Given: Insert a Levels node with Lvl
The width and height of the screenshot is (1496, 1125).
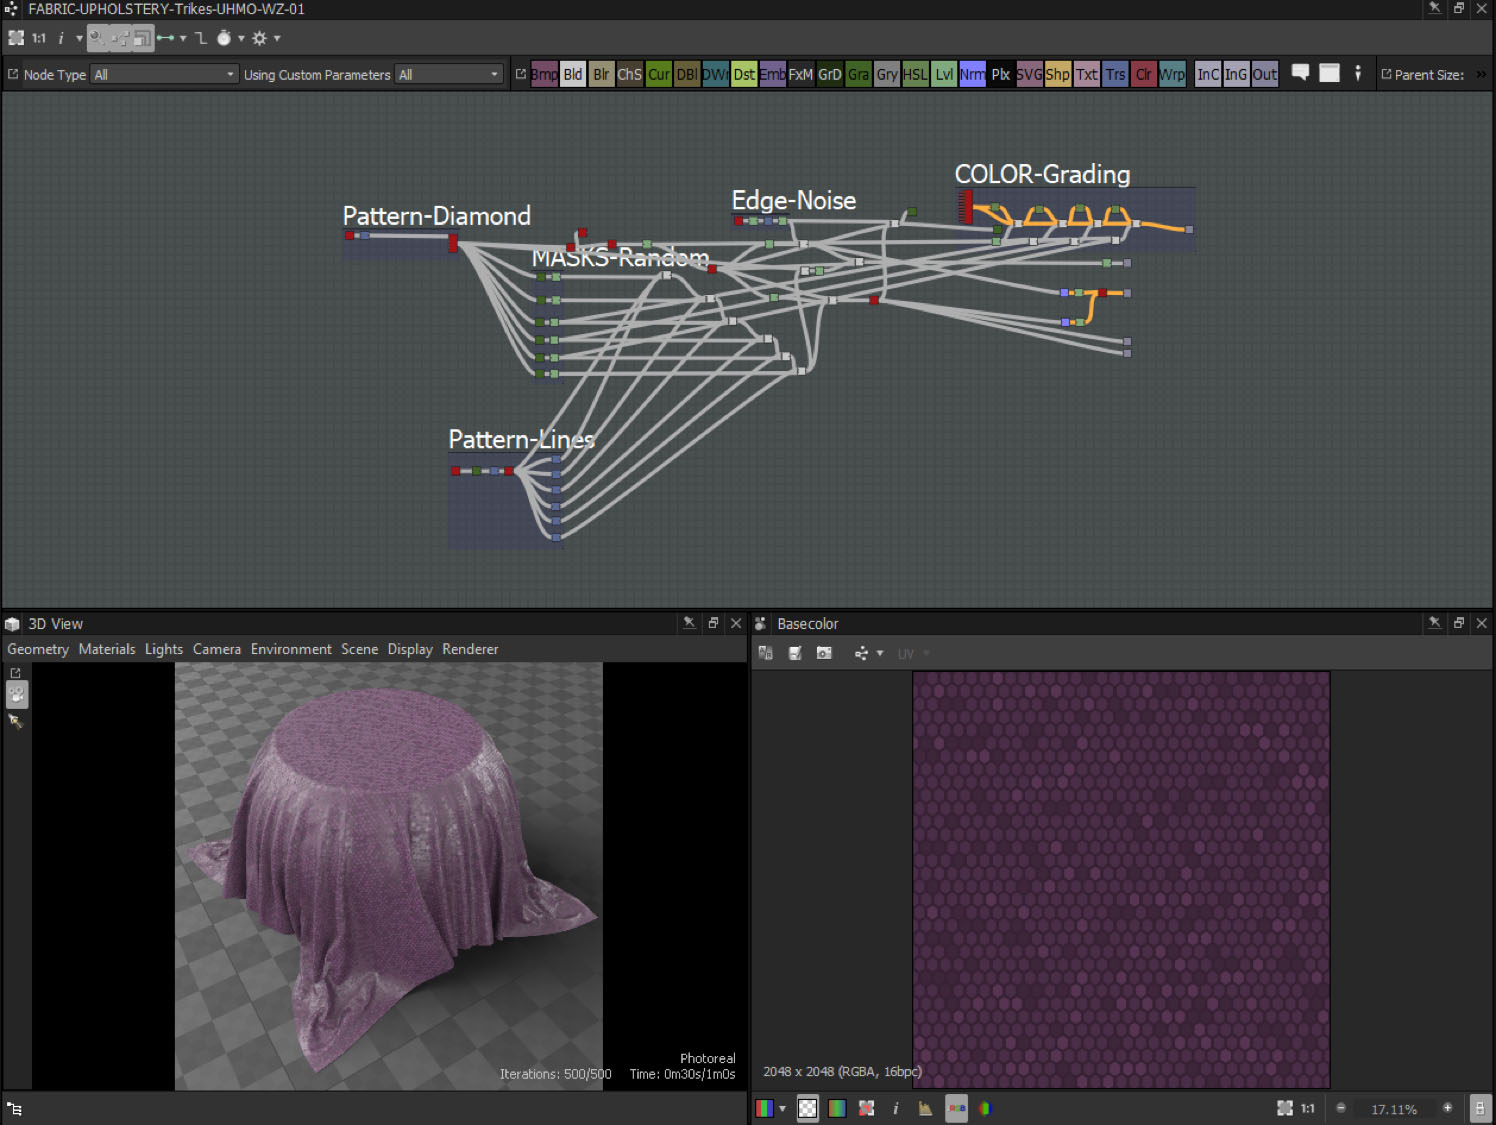Looking at the screenshot, I should point(944,74).
